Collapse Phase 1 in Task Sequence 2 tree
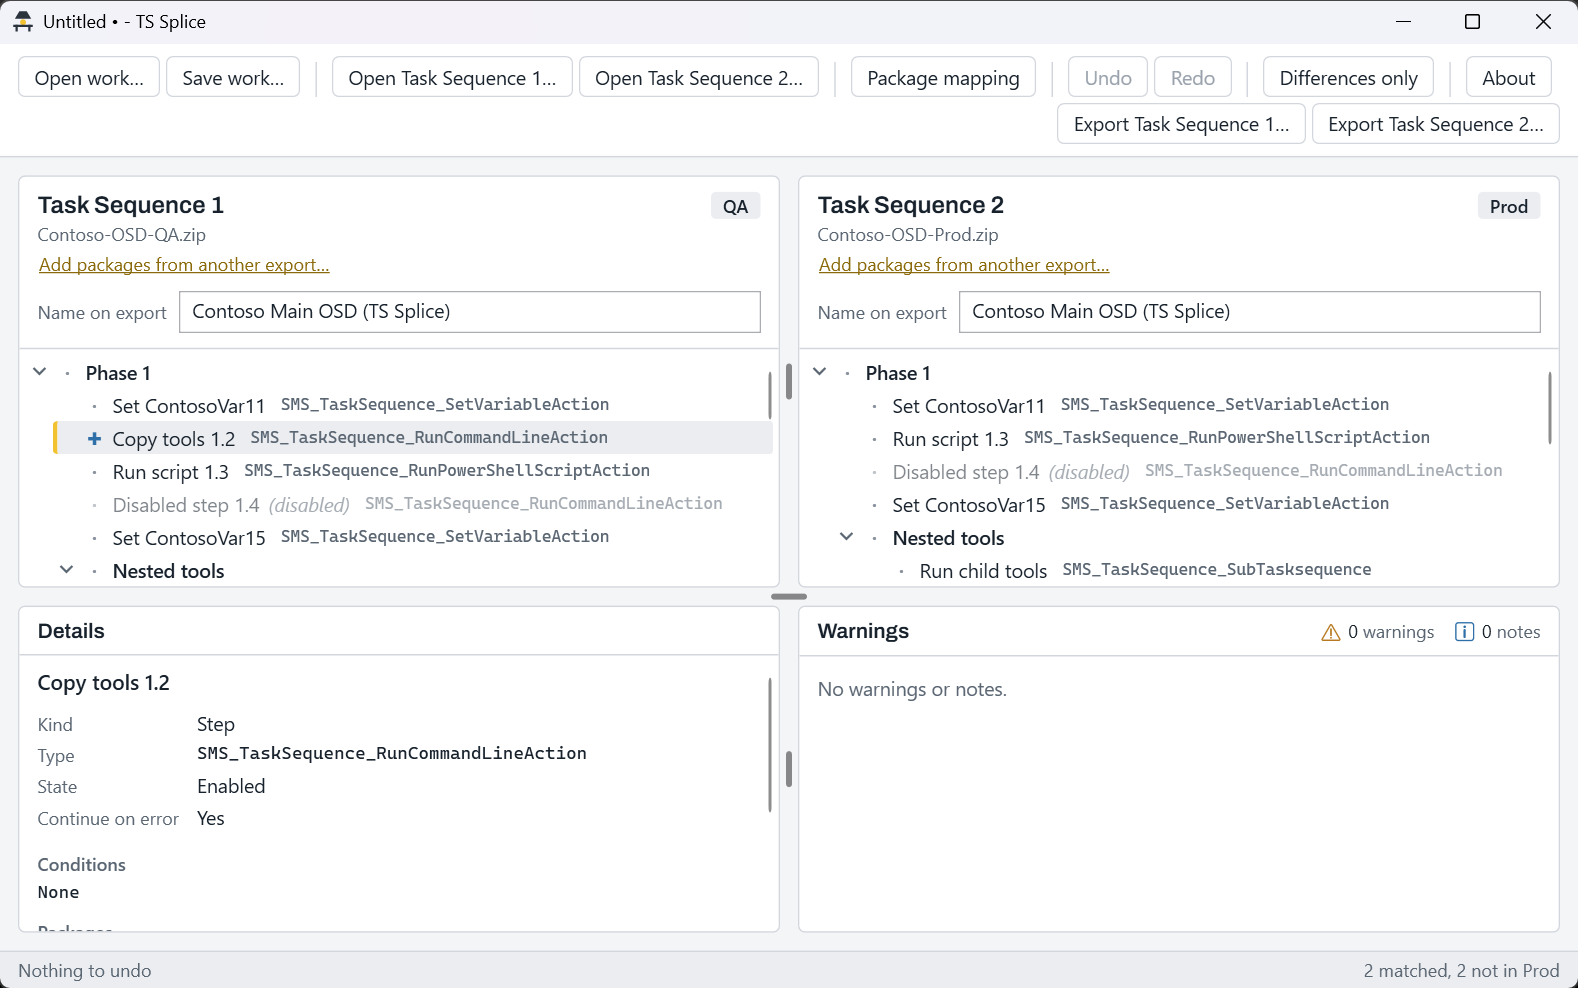1578x988 pixels. tap(820, 372)
